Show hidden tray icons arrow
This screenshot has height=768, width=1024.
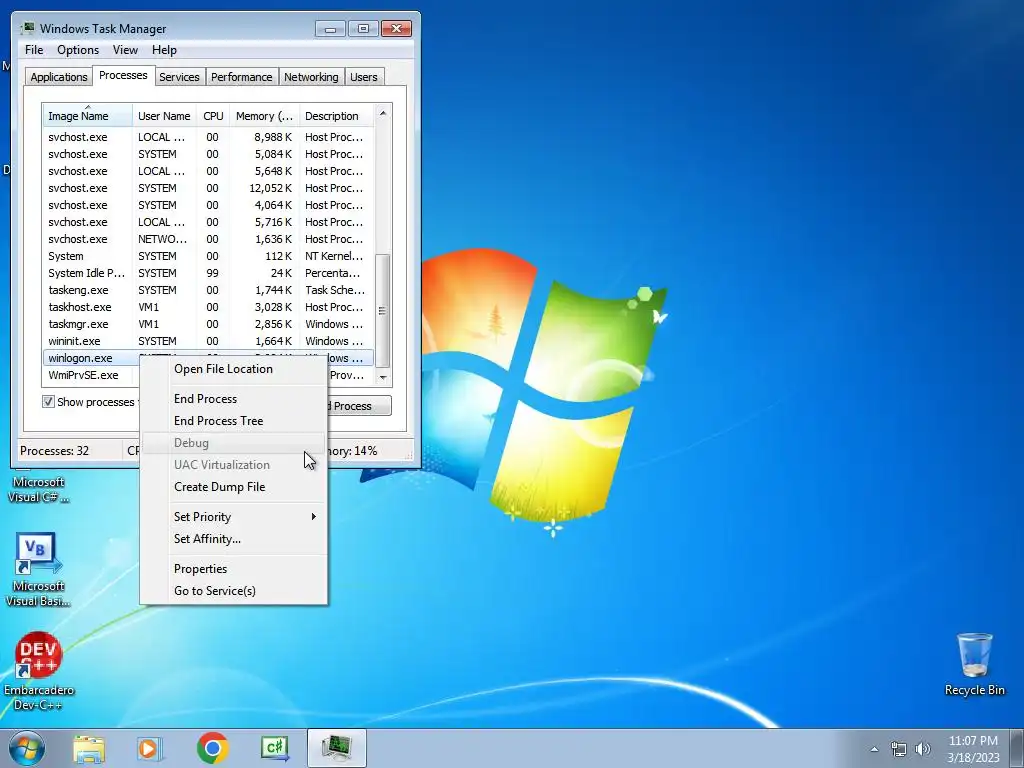click(x=874, y=749)
